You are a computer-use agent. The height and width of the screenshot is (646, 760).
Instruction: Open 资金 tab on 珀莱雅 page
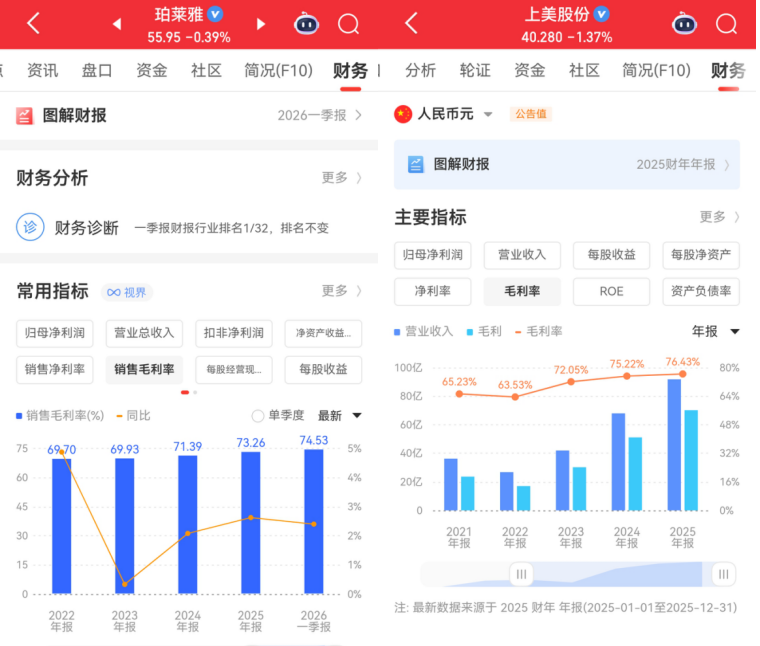point(152,70)
